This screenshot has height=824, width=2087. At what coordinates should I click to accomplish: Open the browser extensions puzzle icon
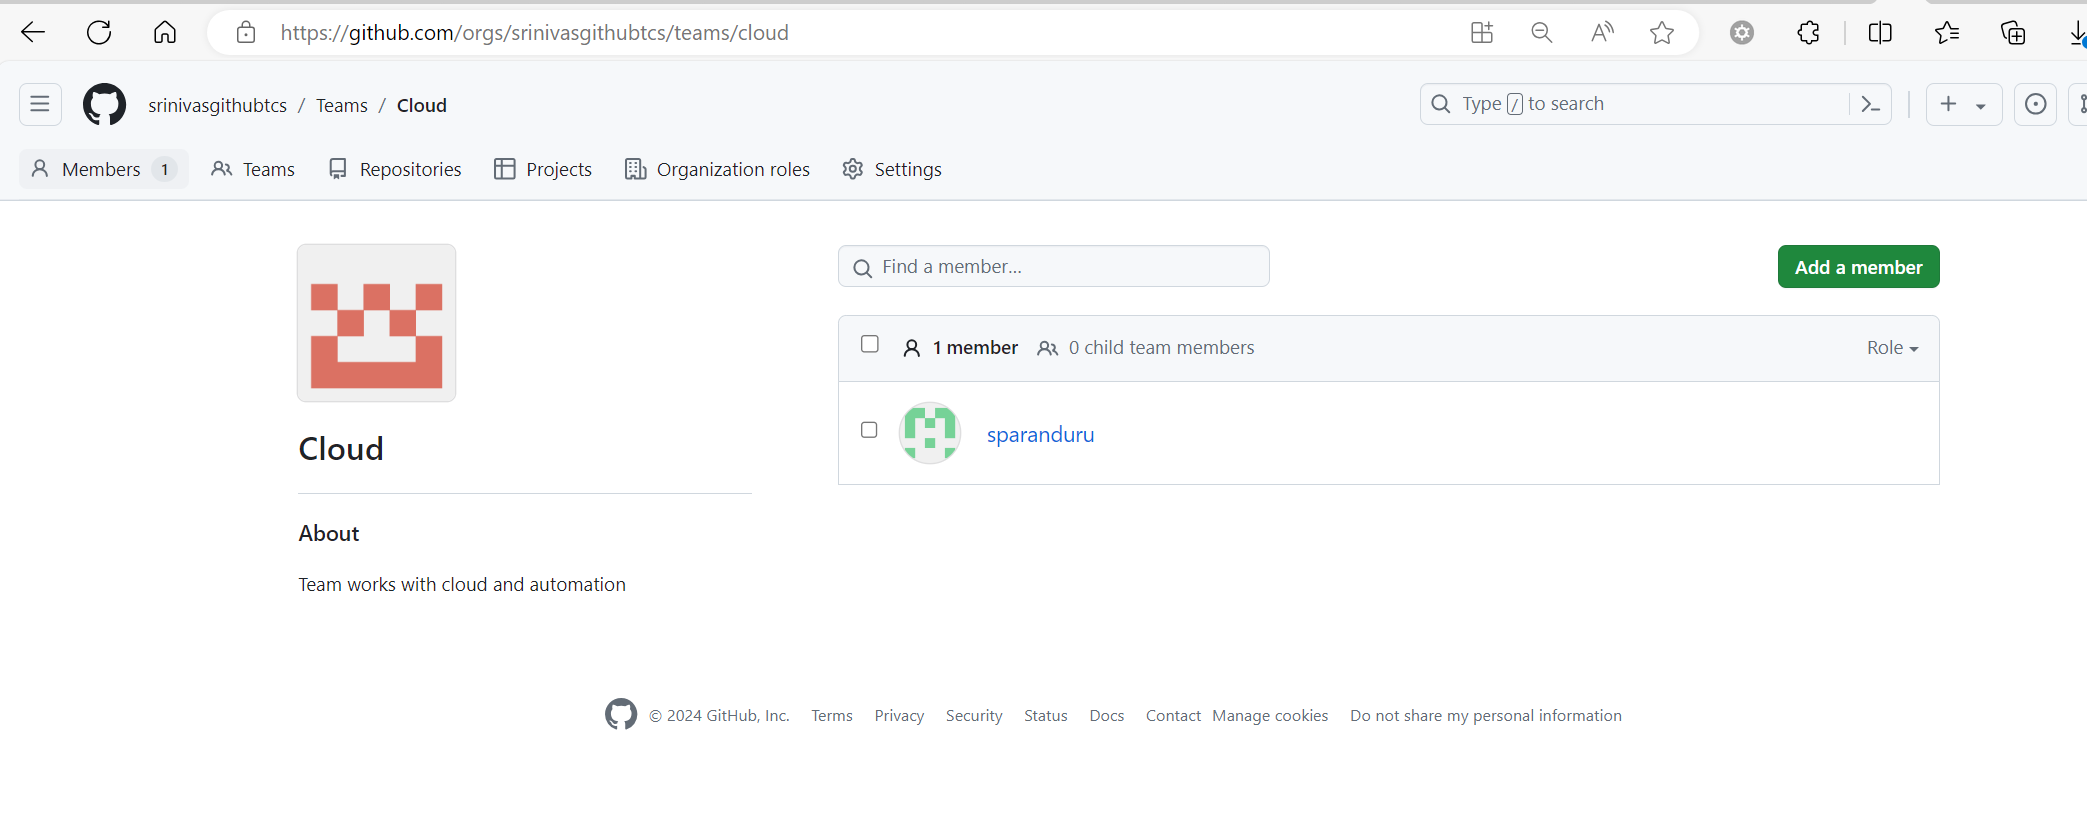pyautogui.click(x=1808, y=33)
